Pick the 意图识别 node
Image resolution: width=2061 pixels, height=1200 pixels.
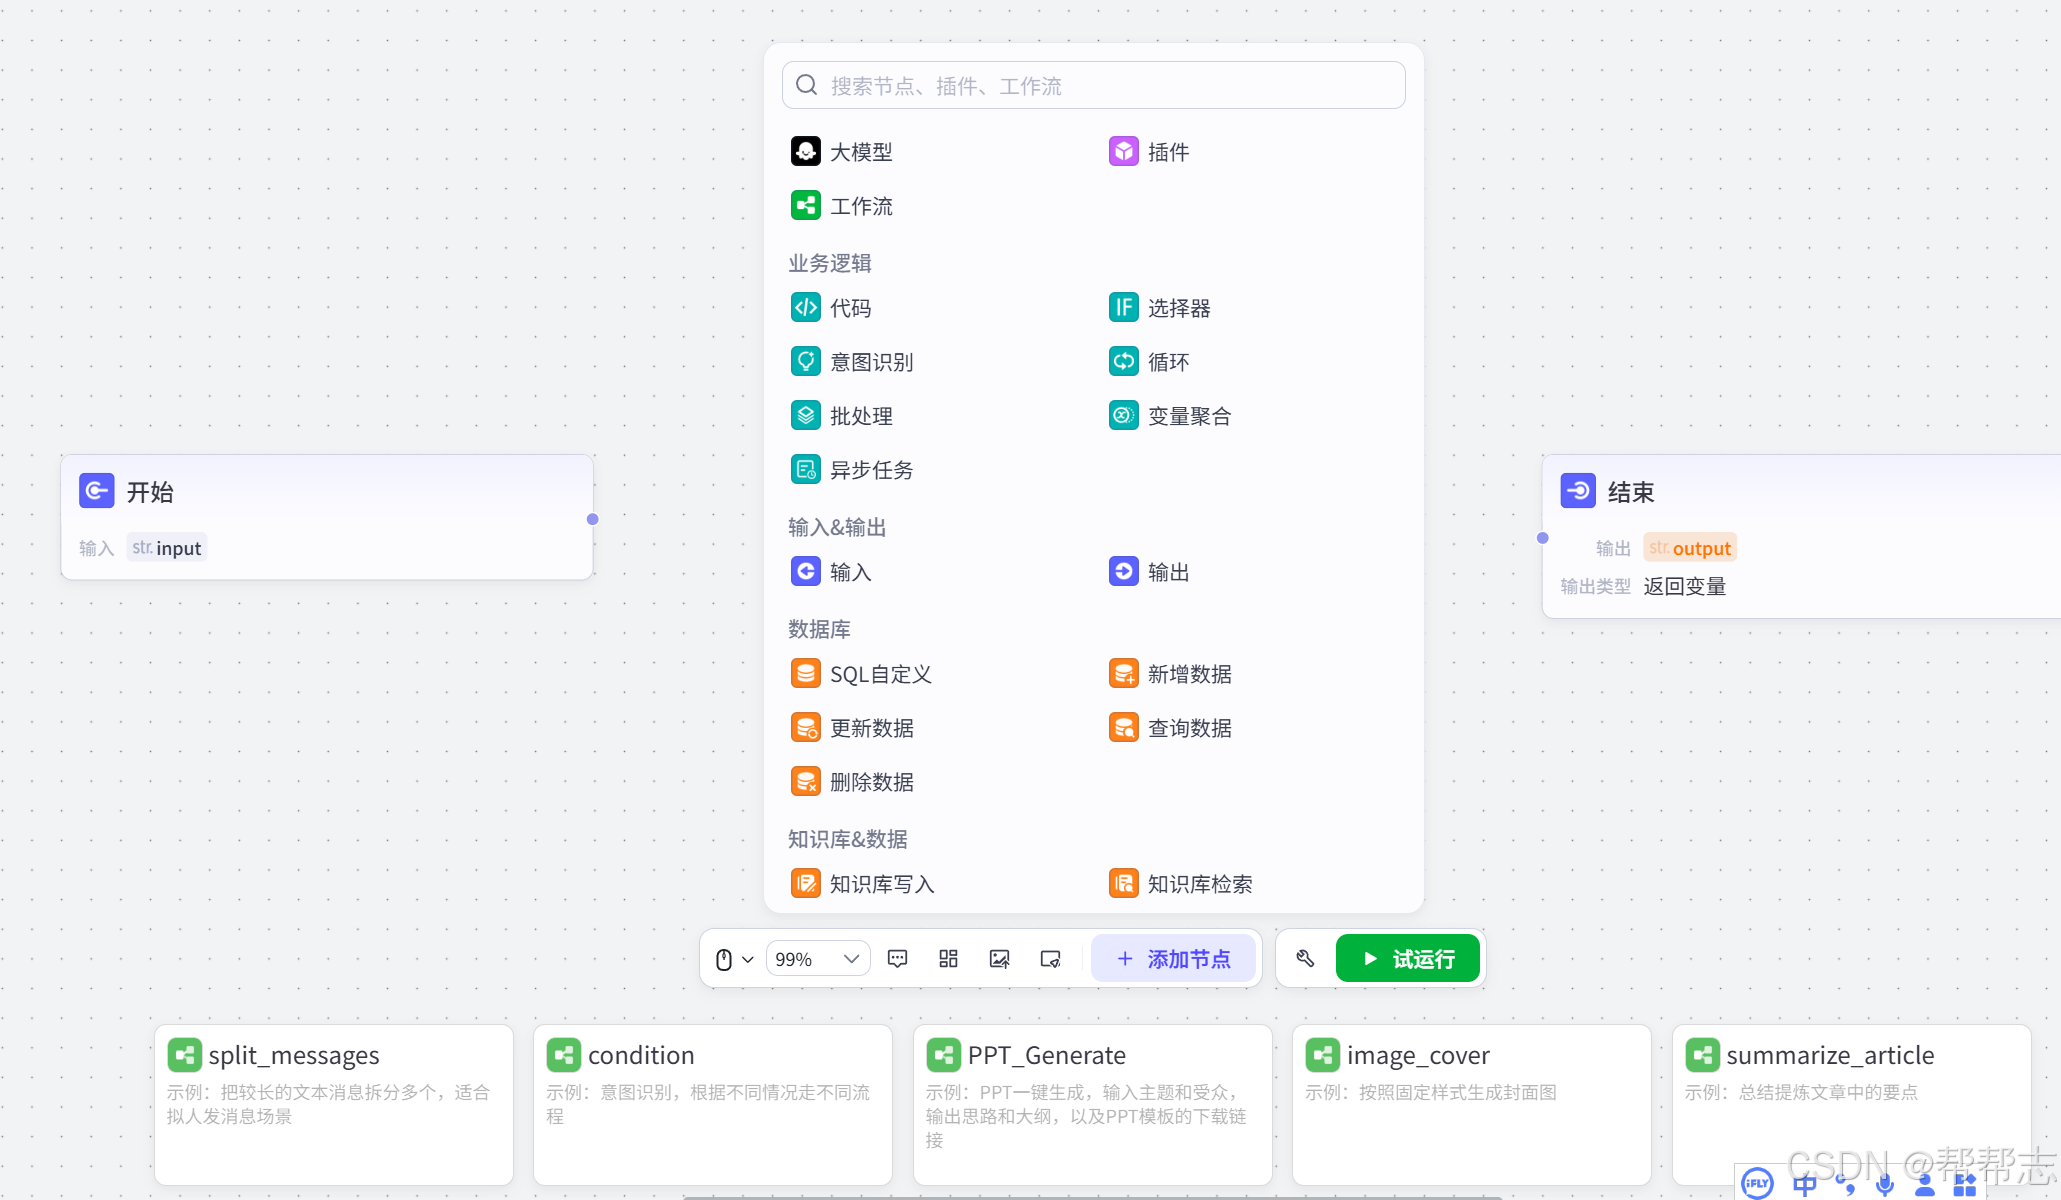pyautogui.click(x=852, y=361)
